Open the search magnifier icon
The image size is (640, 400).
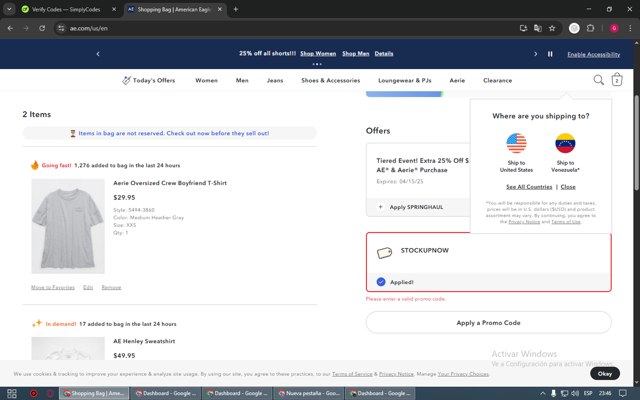click(598, 80)
